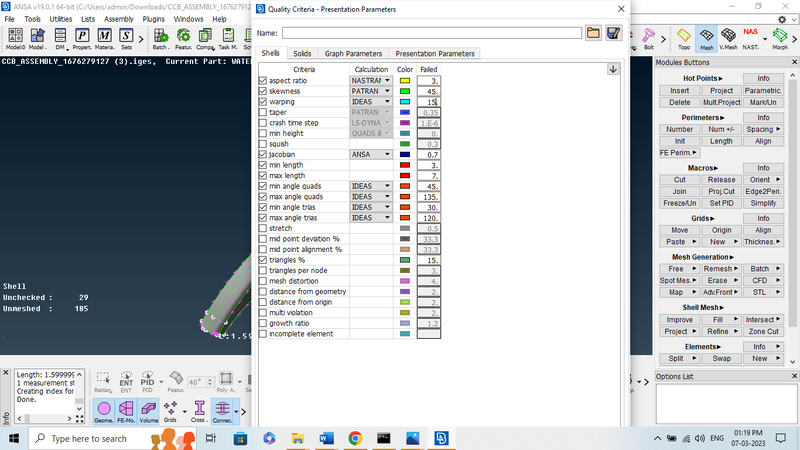
Task: Edit the max length failed value field
Action: (429, 176)
